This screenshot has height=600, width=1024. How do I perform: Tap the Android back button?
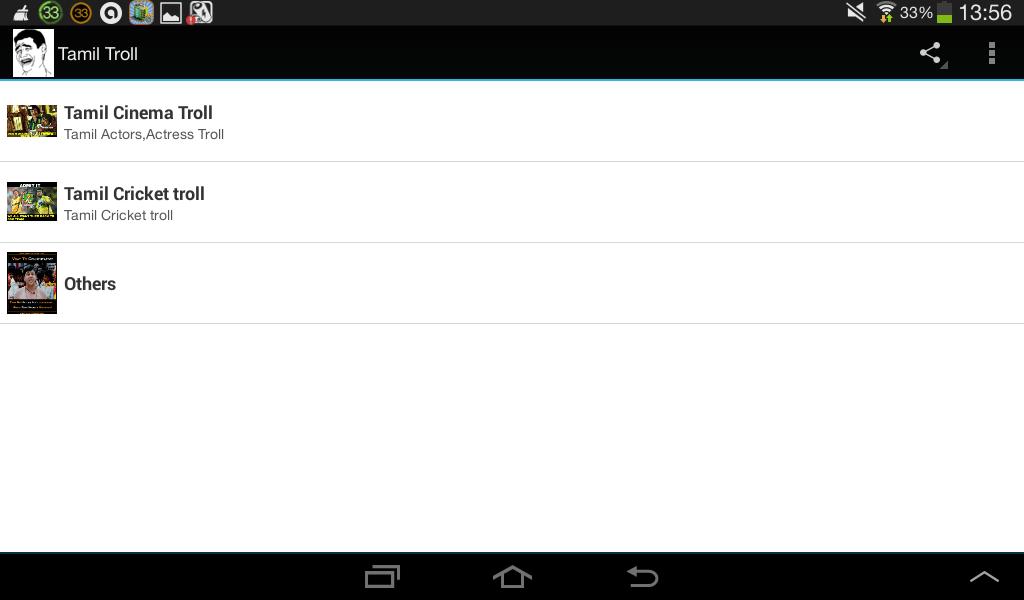click(643, 576)
